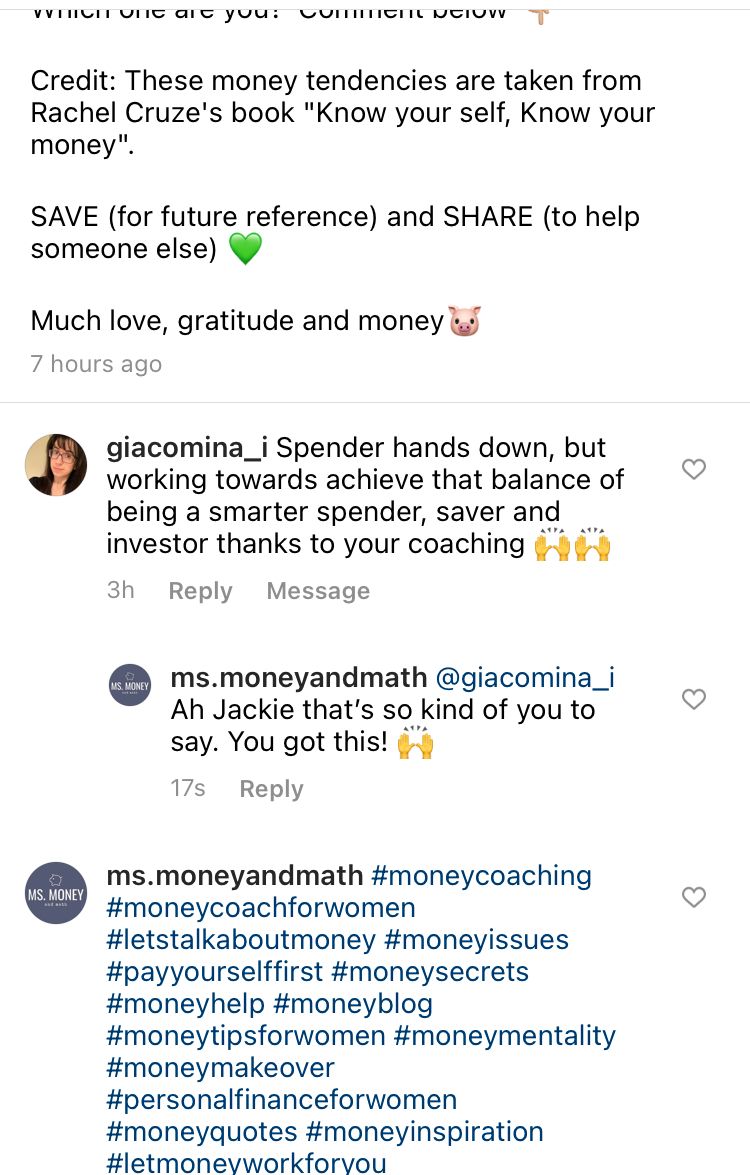Open the #moneytipsforwomen hashtag
Image resolution: width=750 pixels, height=1175 pixels.
pos(246,1036)
